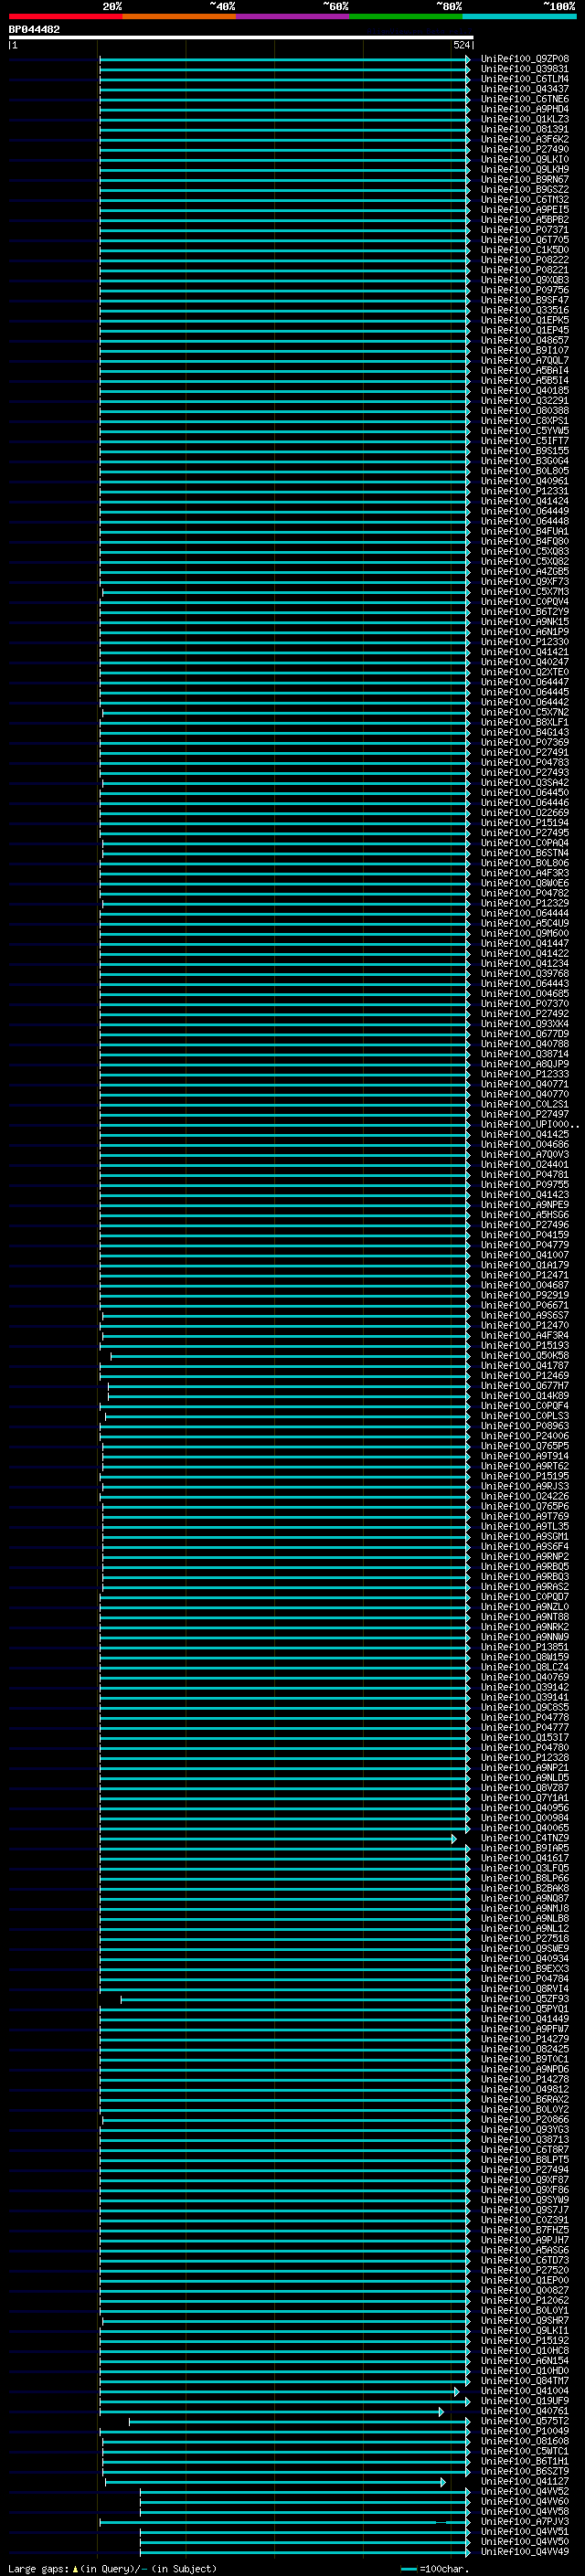This screenshot has width=585, height=2576.
Task: Select hit UniRef100_Q9ZP08
Action: coord(525,59)
